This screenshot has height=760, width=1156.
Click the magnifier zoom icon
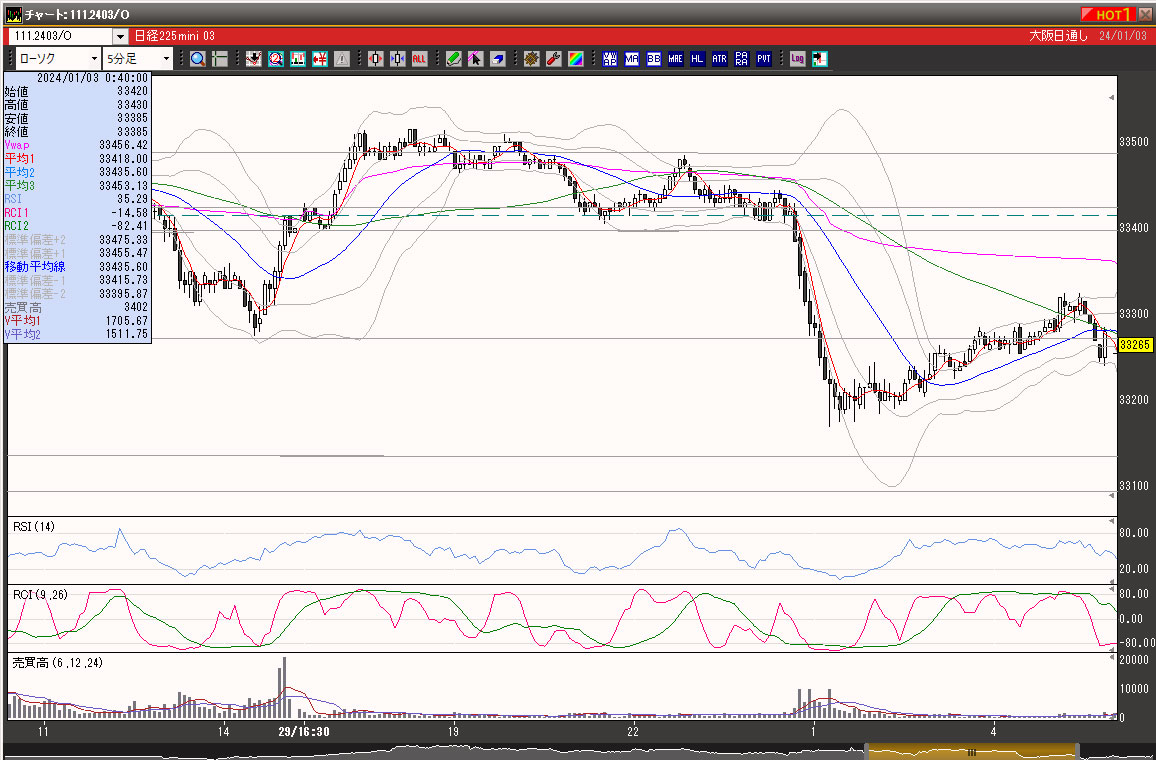[198, 59]
